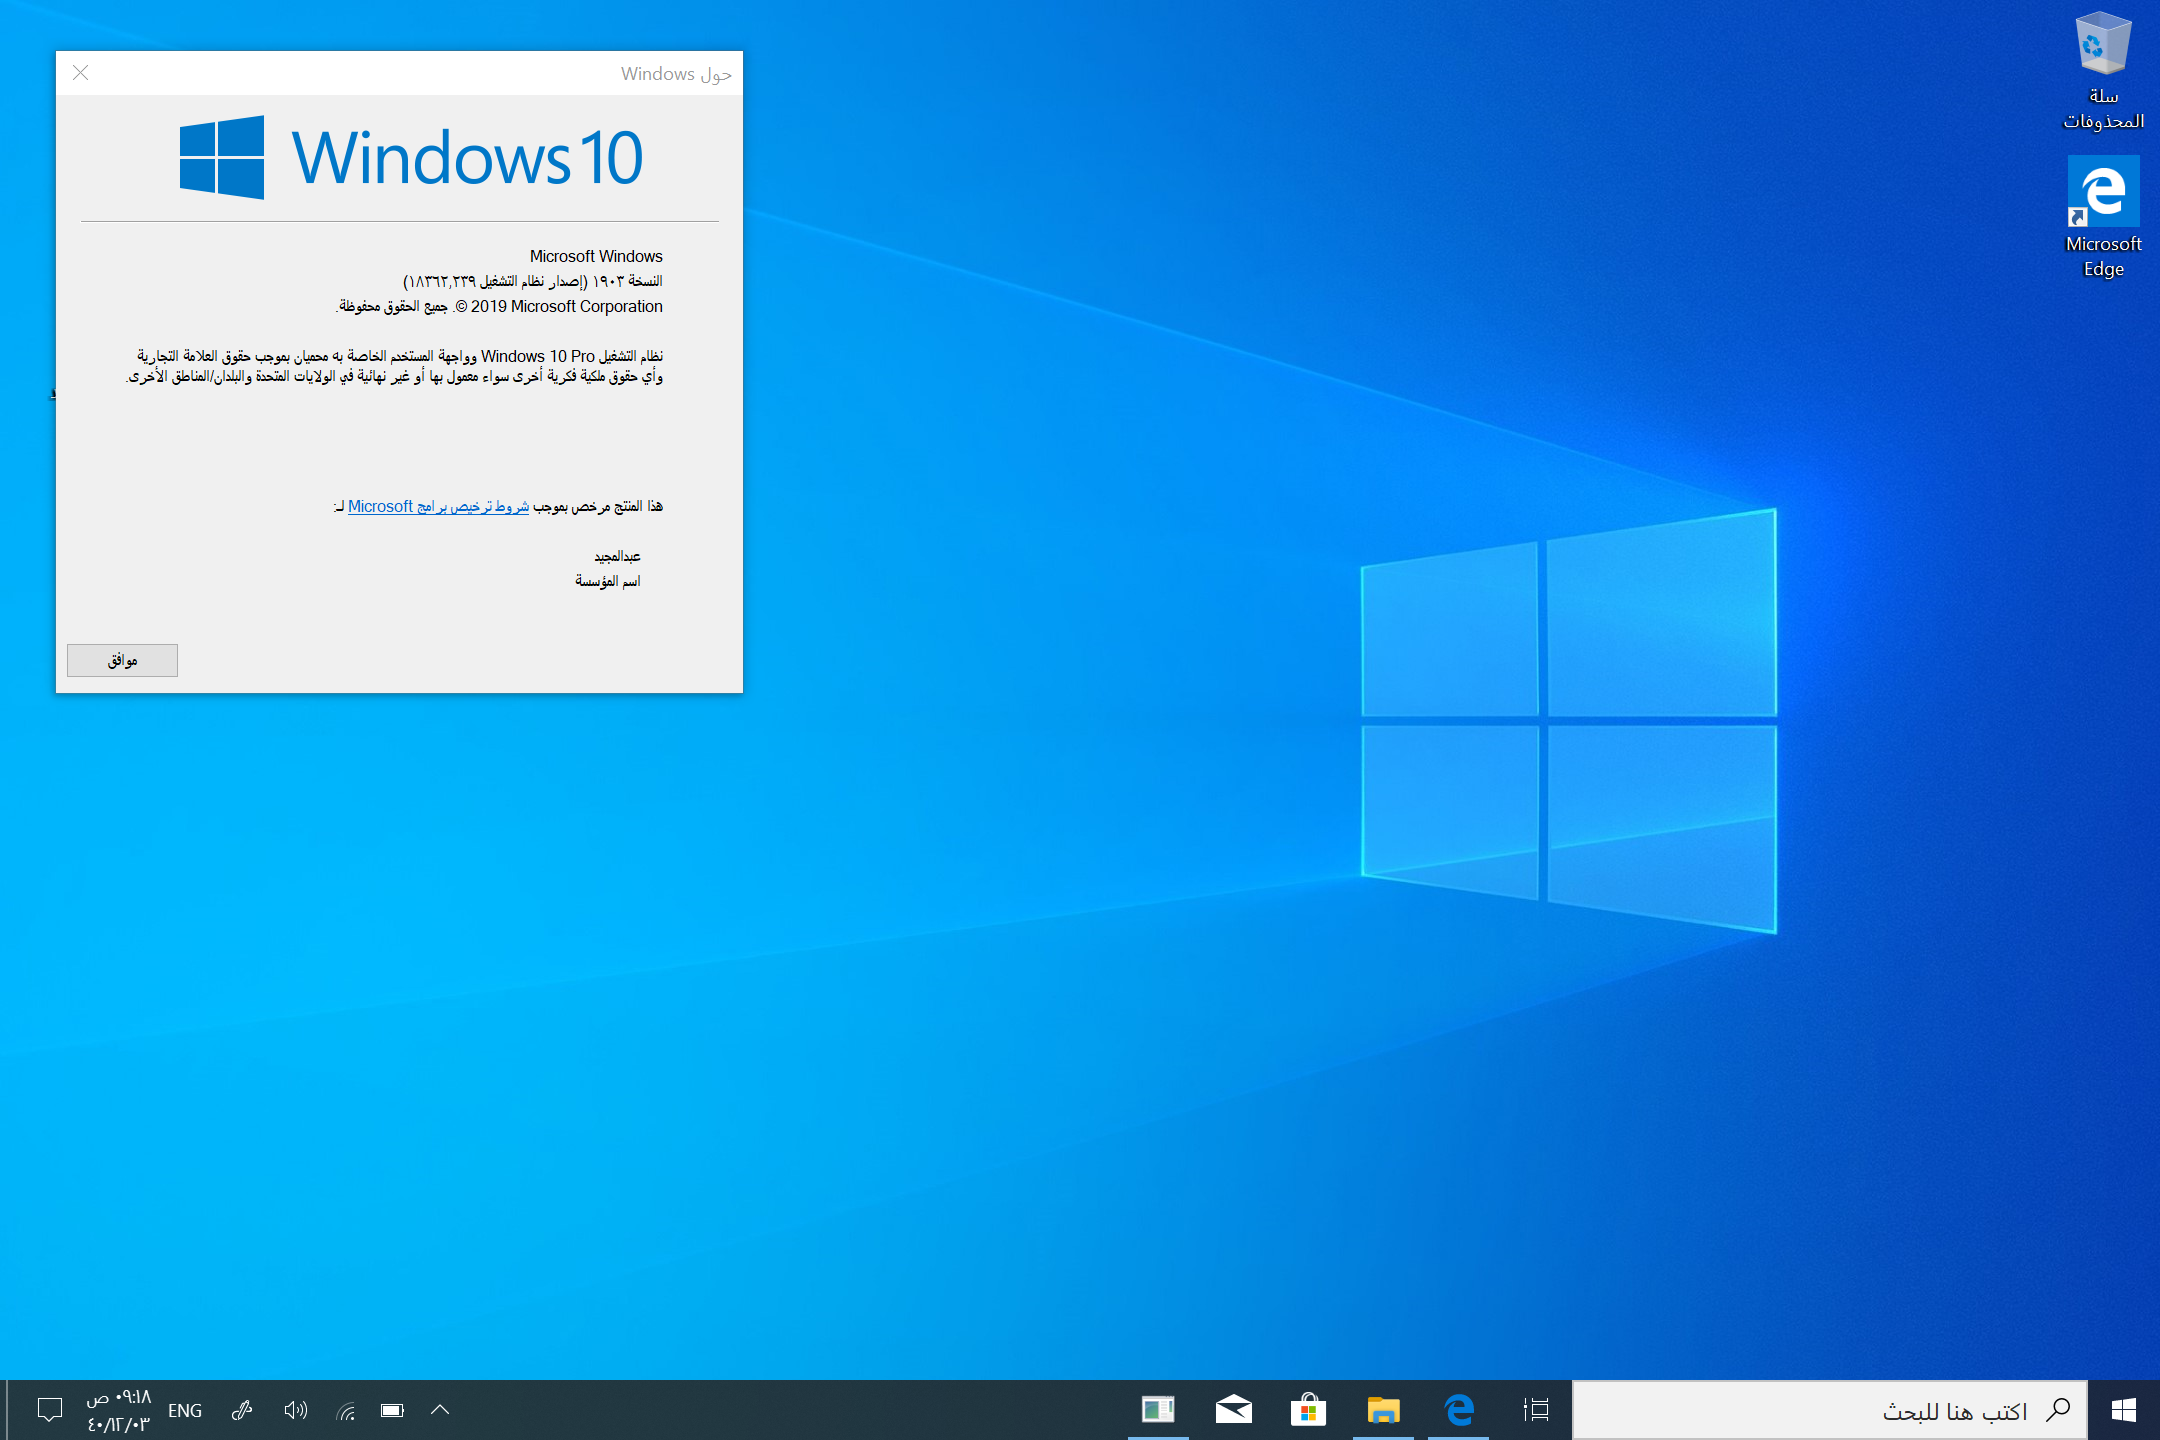Open the network connections icon
This screenshot has width=2160, height=1440.
tap(345, 1411)
